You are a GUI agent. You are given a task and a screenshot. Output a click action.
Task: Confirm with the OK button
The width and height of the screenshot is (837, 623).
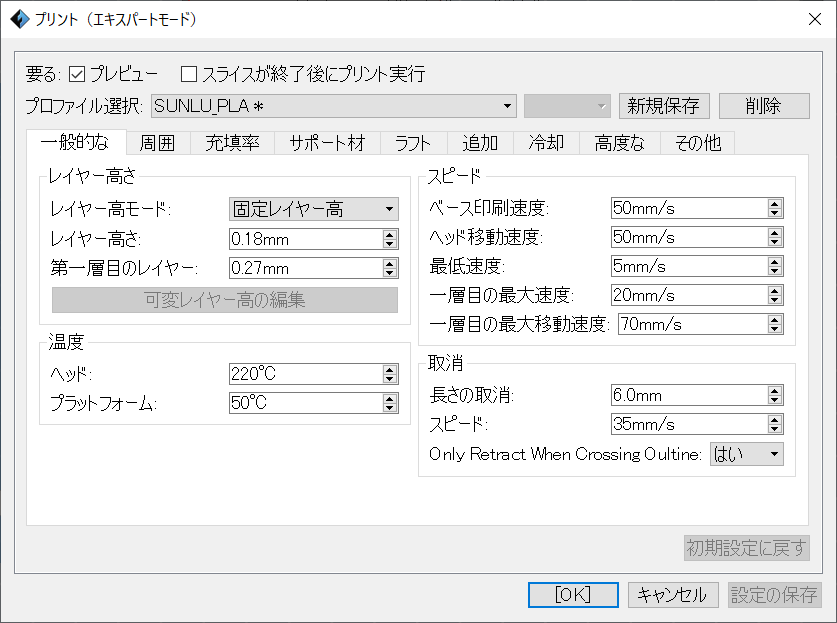(x=573, y=595)
